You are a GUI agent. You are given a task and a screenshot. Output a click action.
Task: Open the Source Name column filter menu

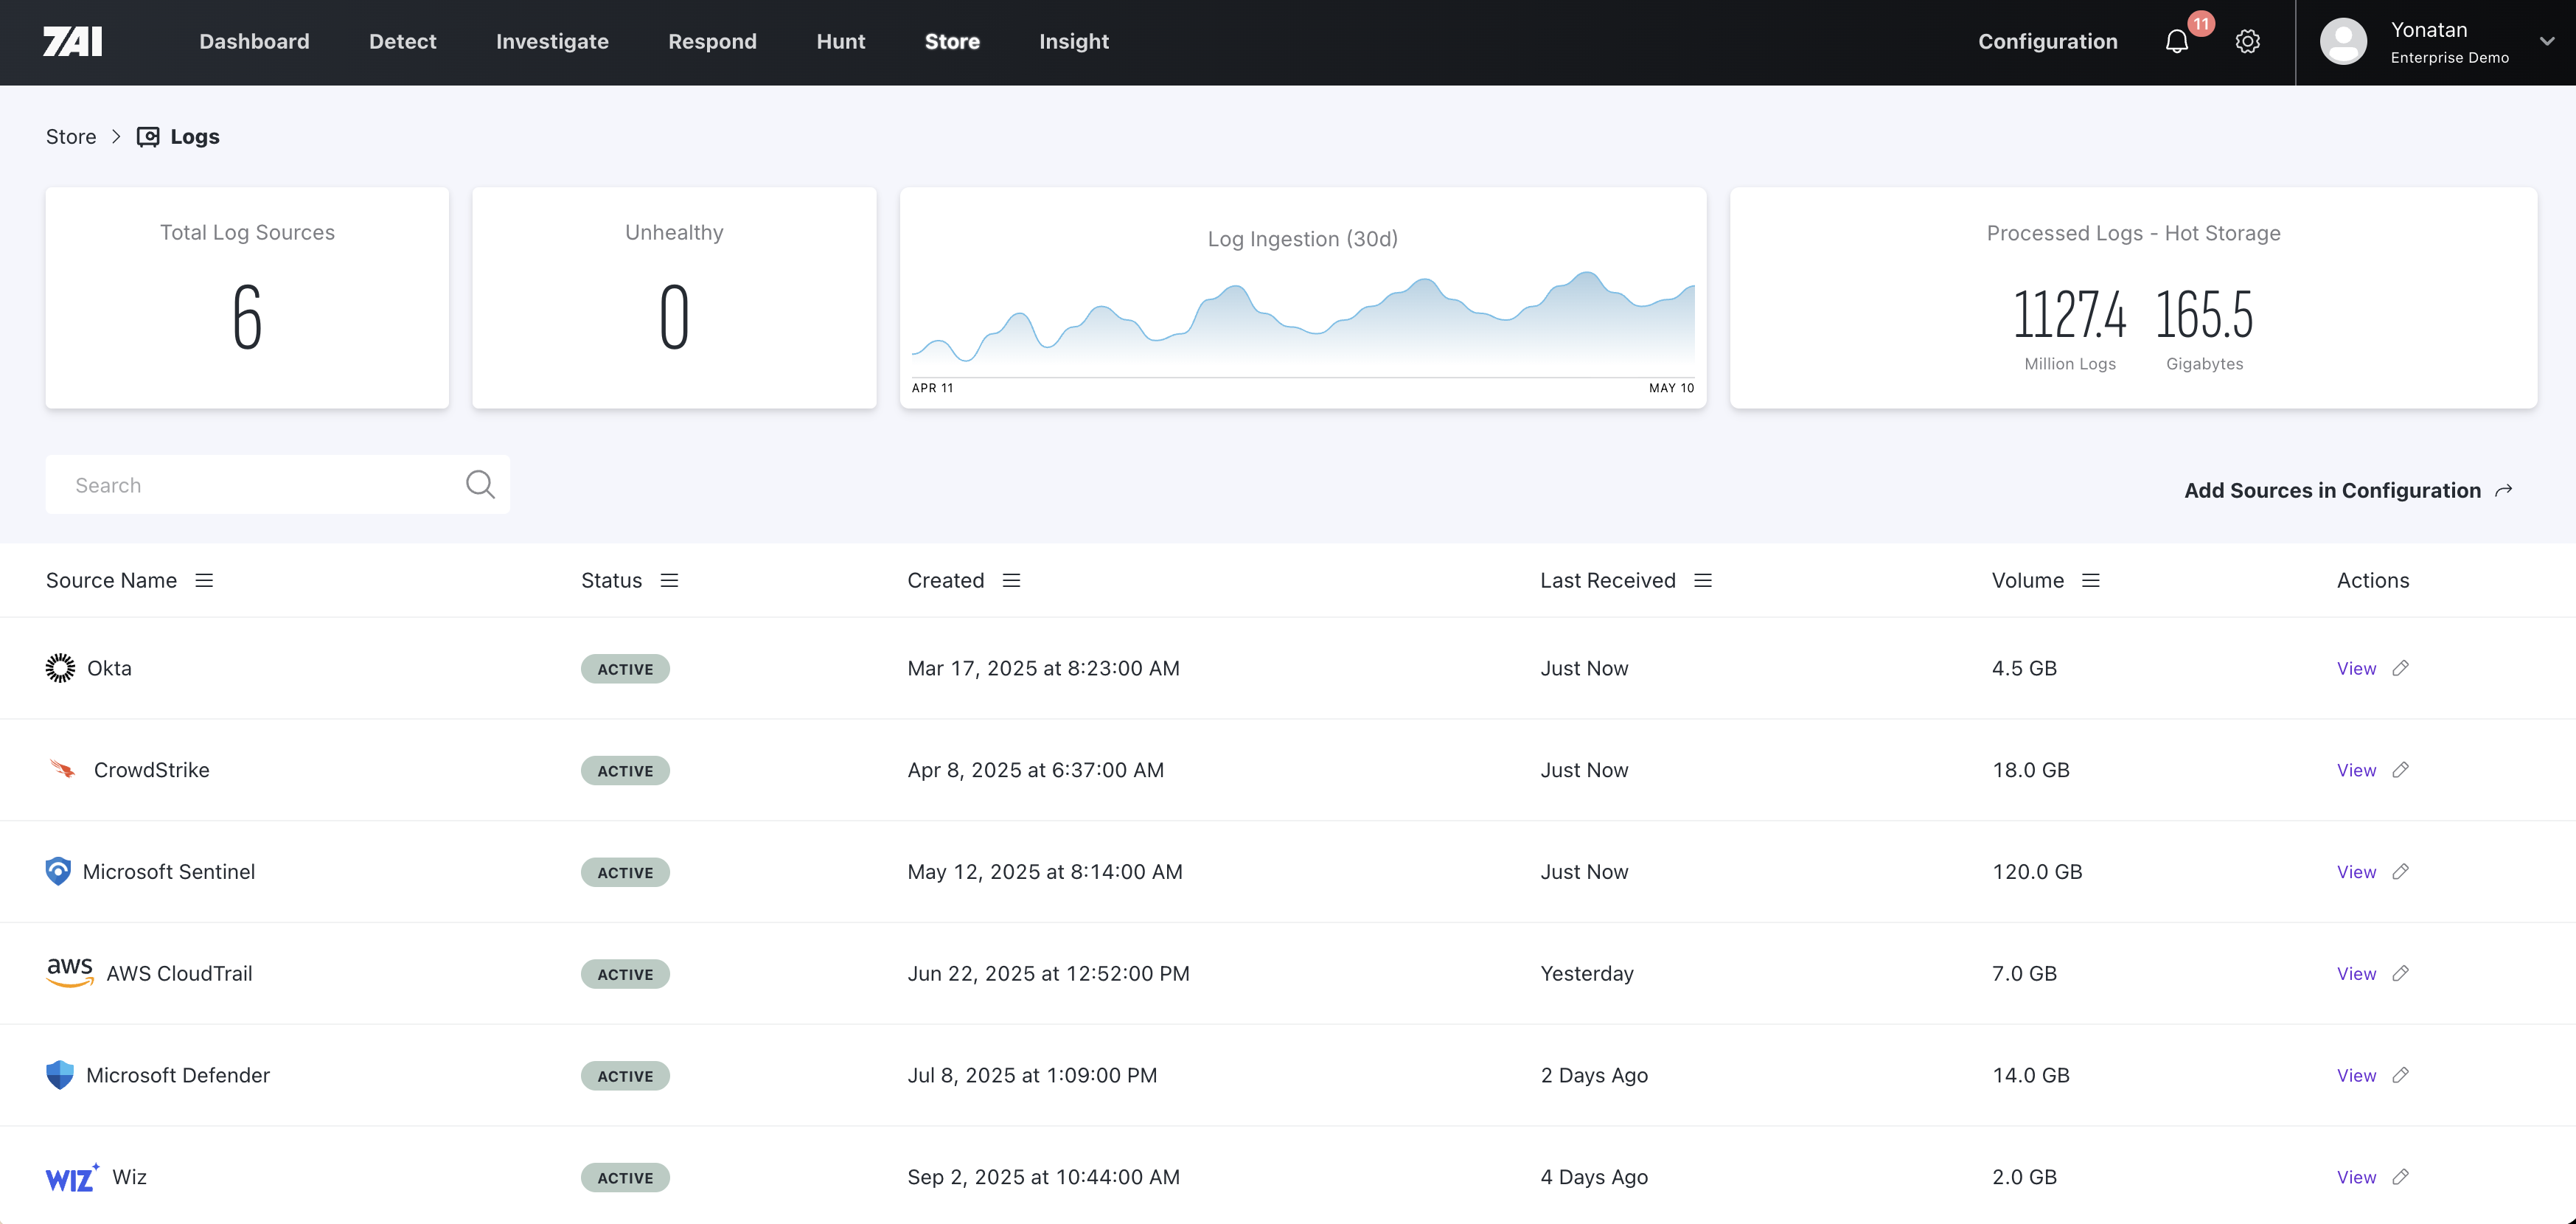204,580
